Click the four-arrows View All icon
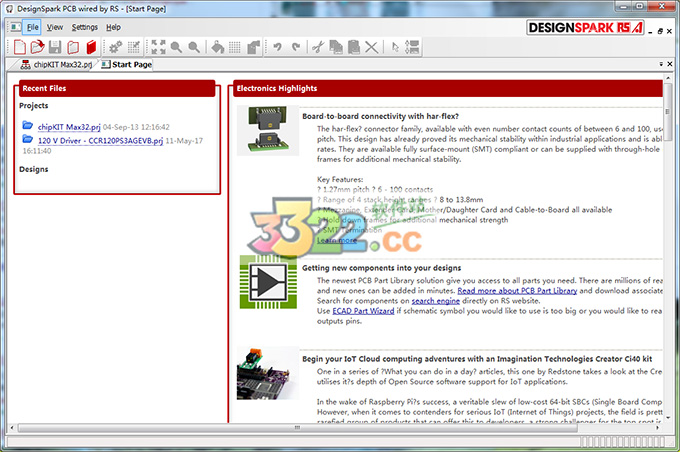This screenshot has width=680, height=452. (x=158, y=47)
